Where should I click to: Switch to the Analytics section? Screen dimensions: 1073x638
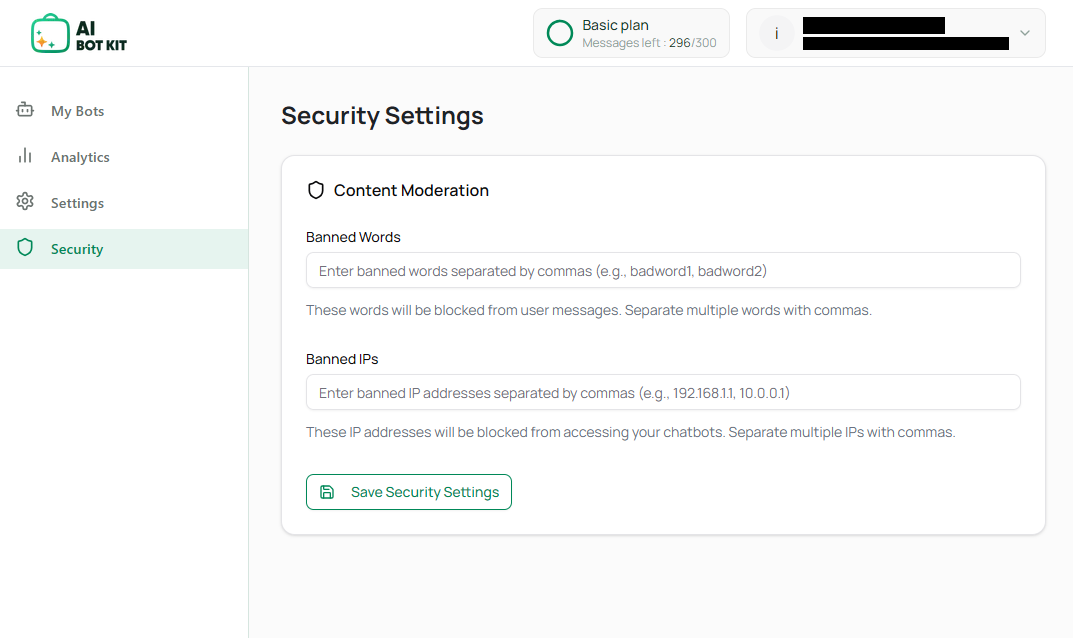click(x=81, y=156)
